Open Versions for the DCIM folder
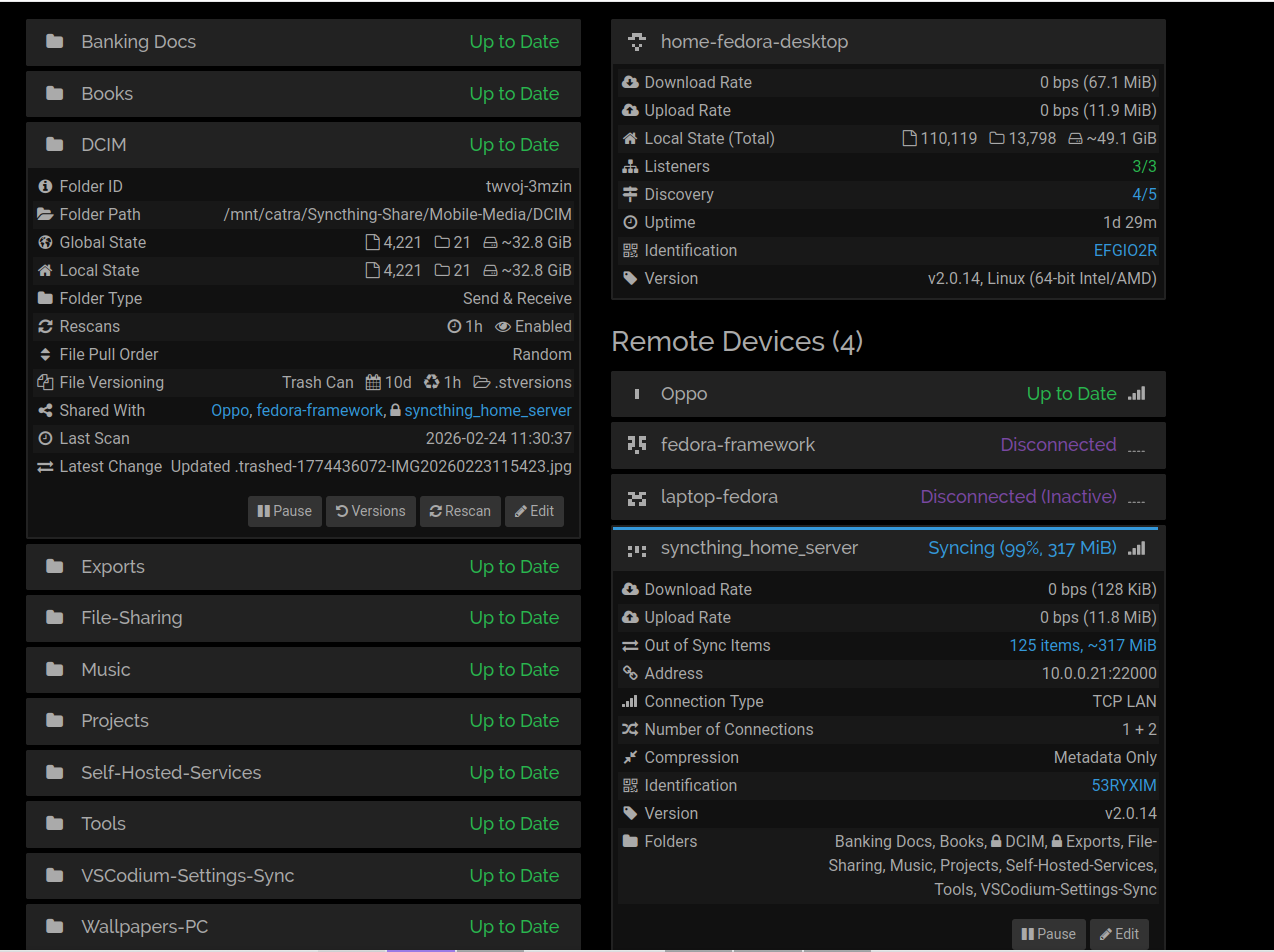This screenshot has width=1274, height=952. pyautogui.click(x=370, y=511)
